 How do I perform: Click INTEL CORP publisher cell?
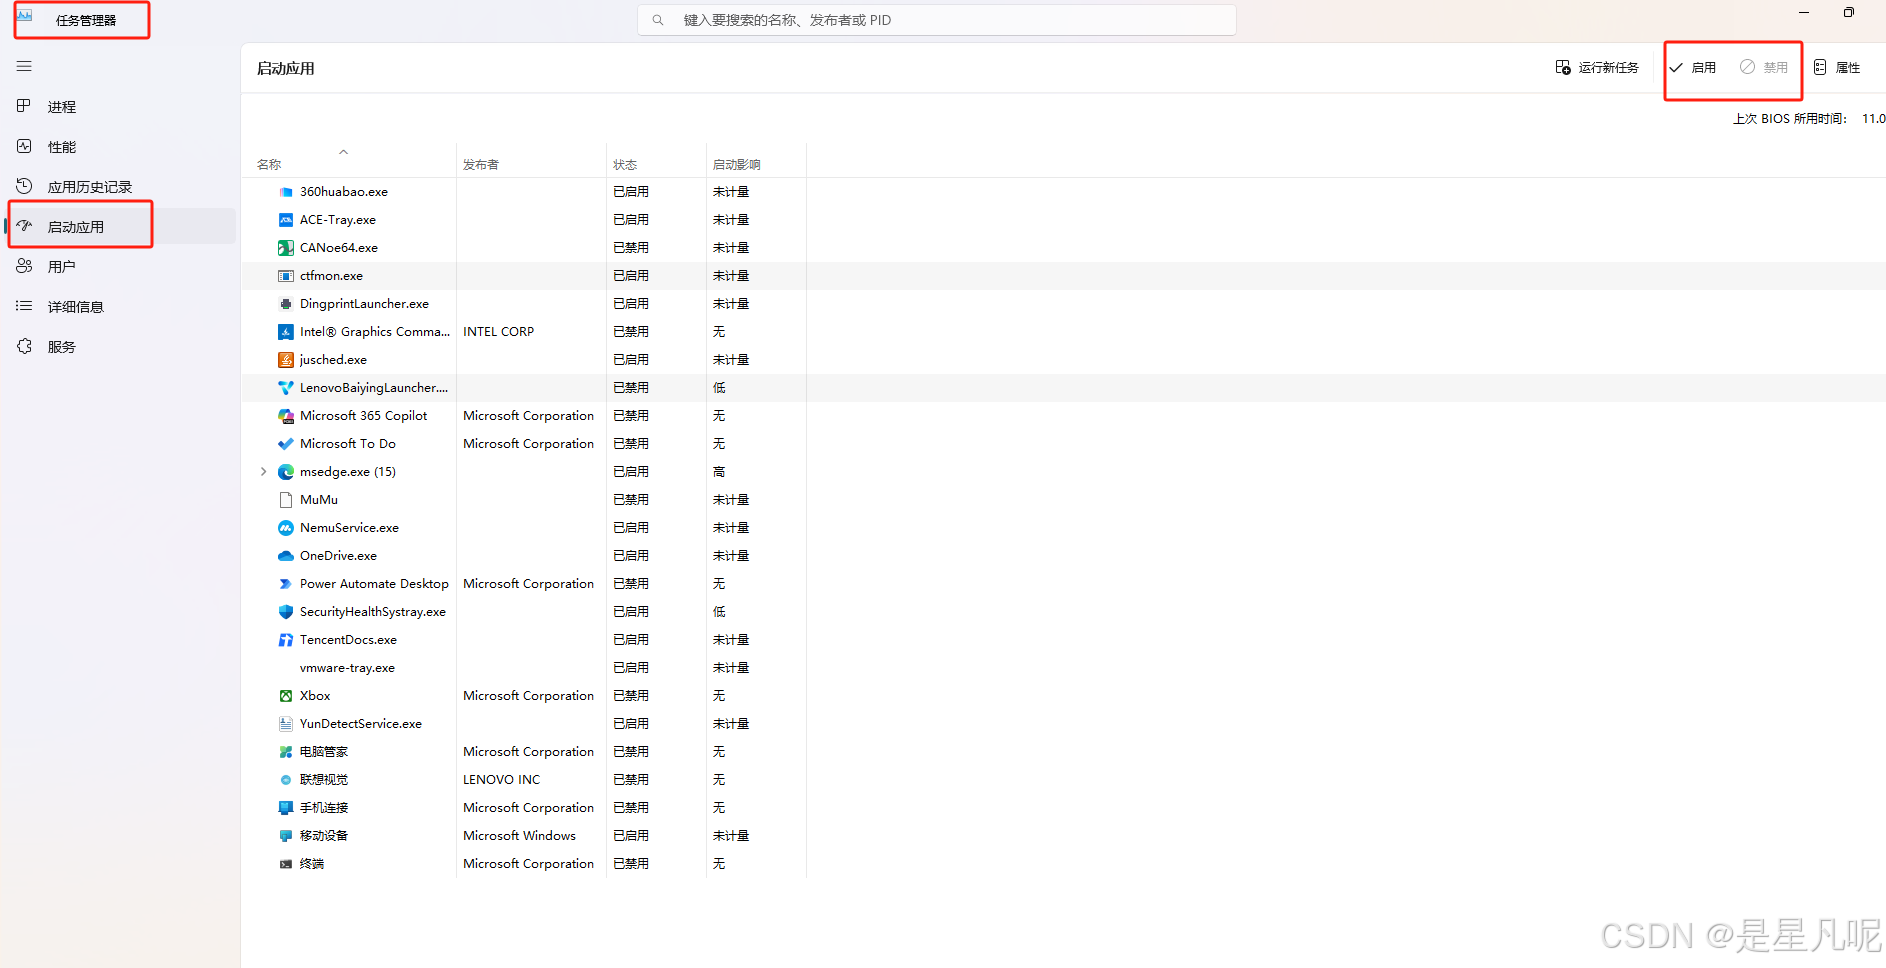(498, 332)
